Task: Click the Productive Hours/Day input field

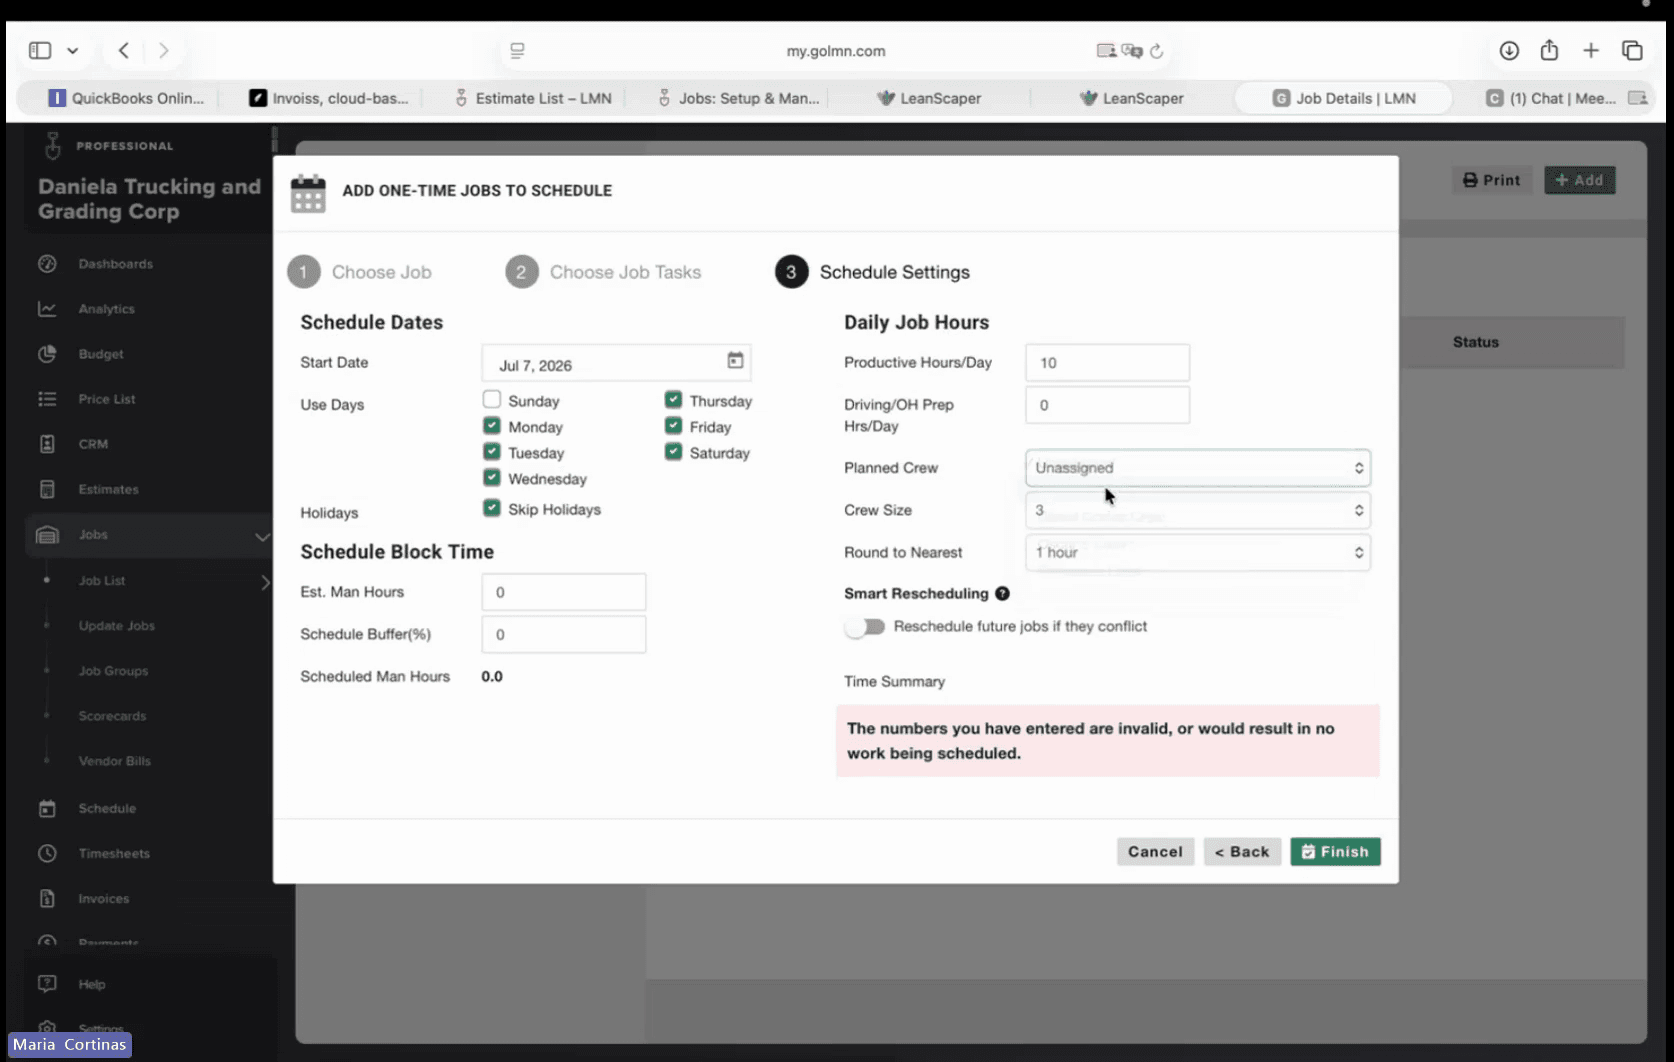Action: [x=1107, y=363]
